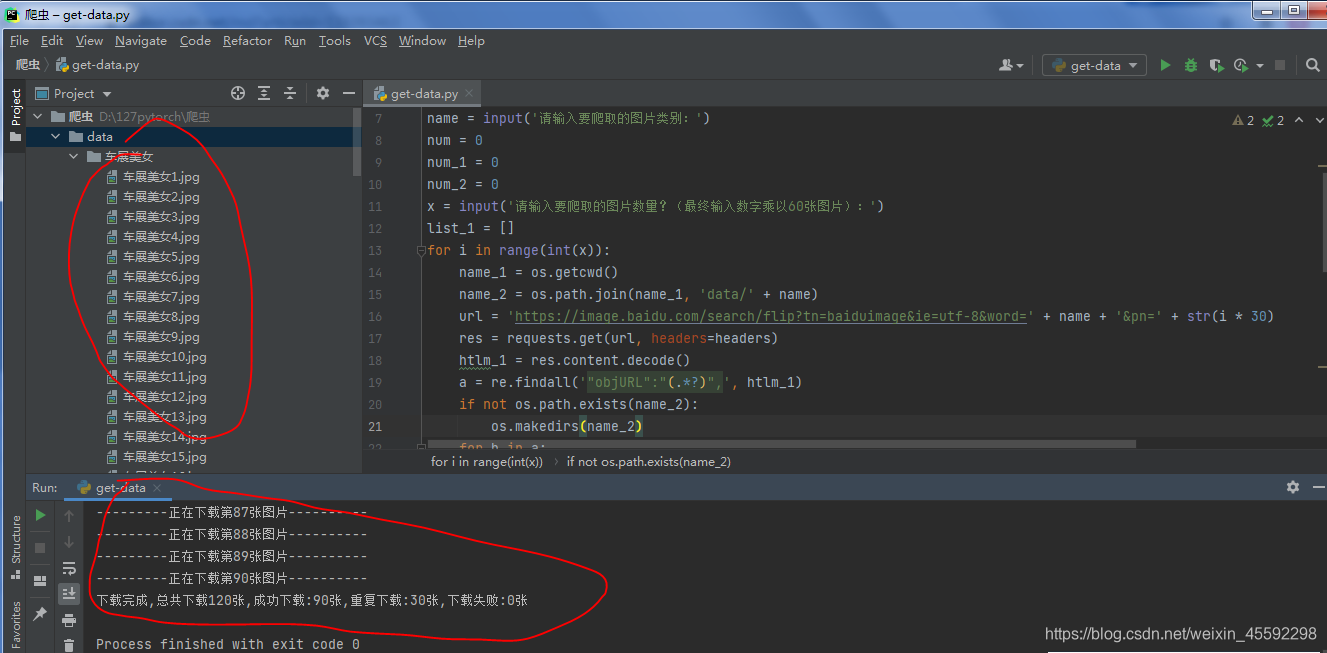Locate the opened file in the Project tree
Image resolution: width=1327 pixels, height=653 pixels.
238,93
